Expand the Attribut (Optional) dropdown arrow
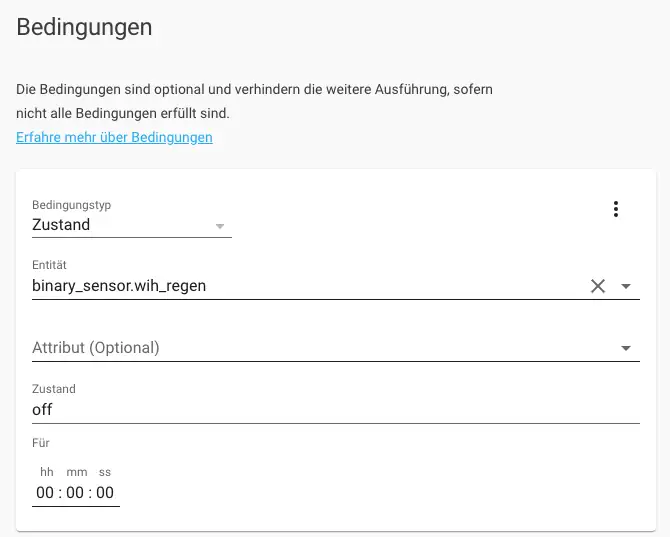Screen dimensions: 670x537 click(x=626, y=348)
